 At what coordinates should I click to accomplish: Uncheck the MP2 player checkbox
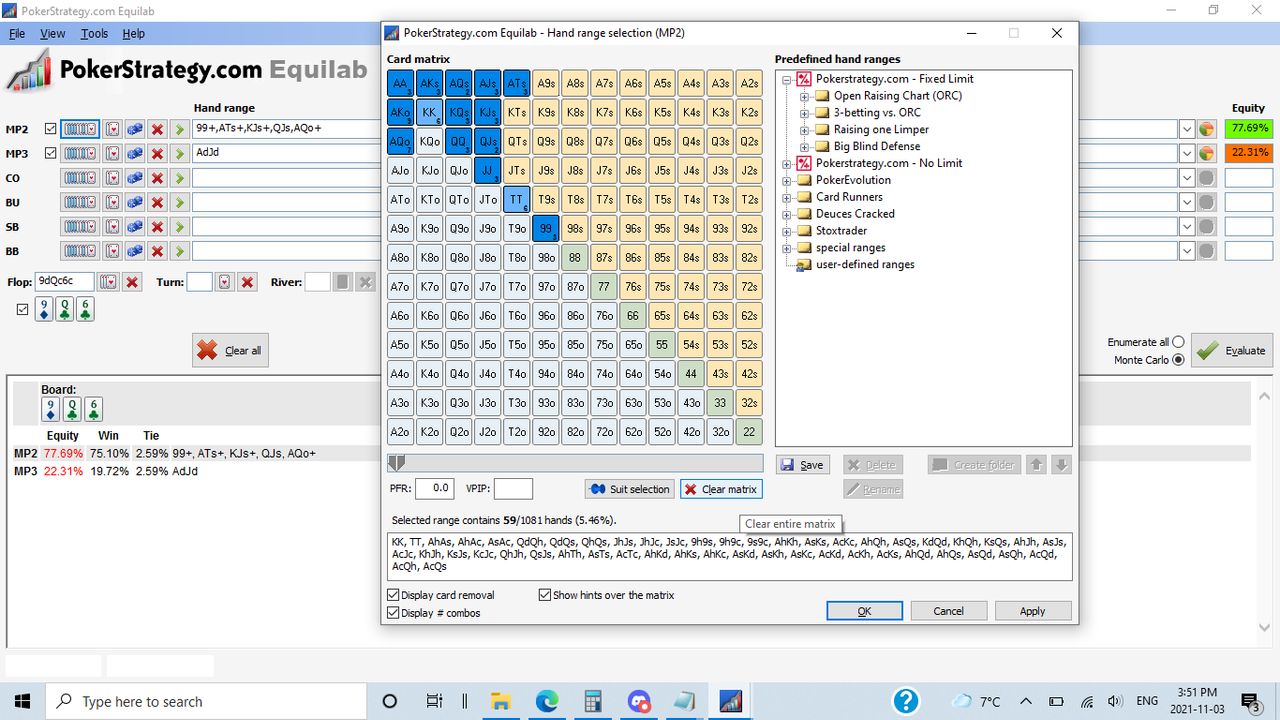[x=51, y=129]
